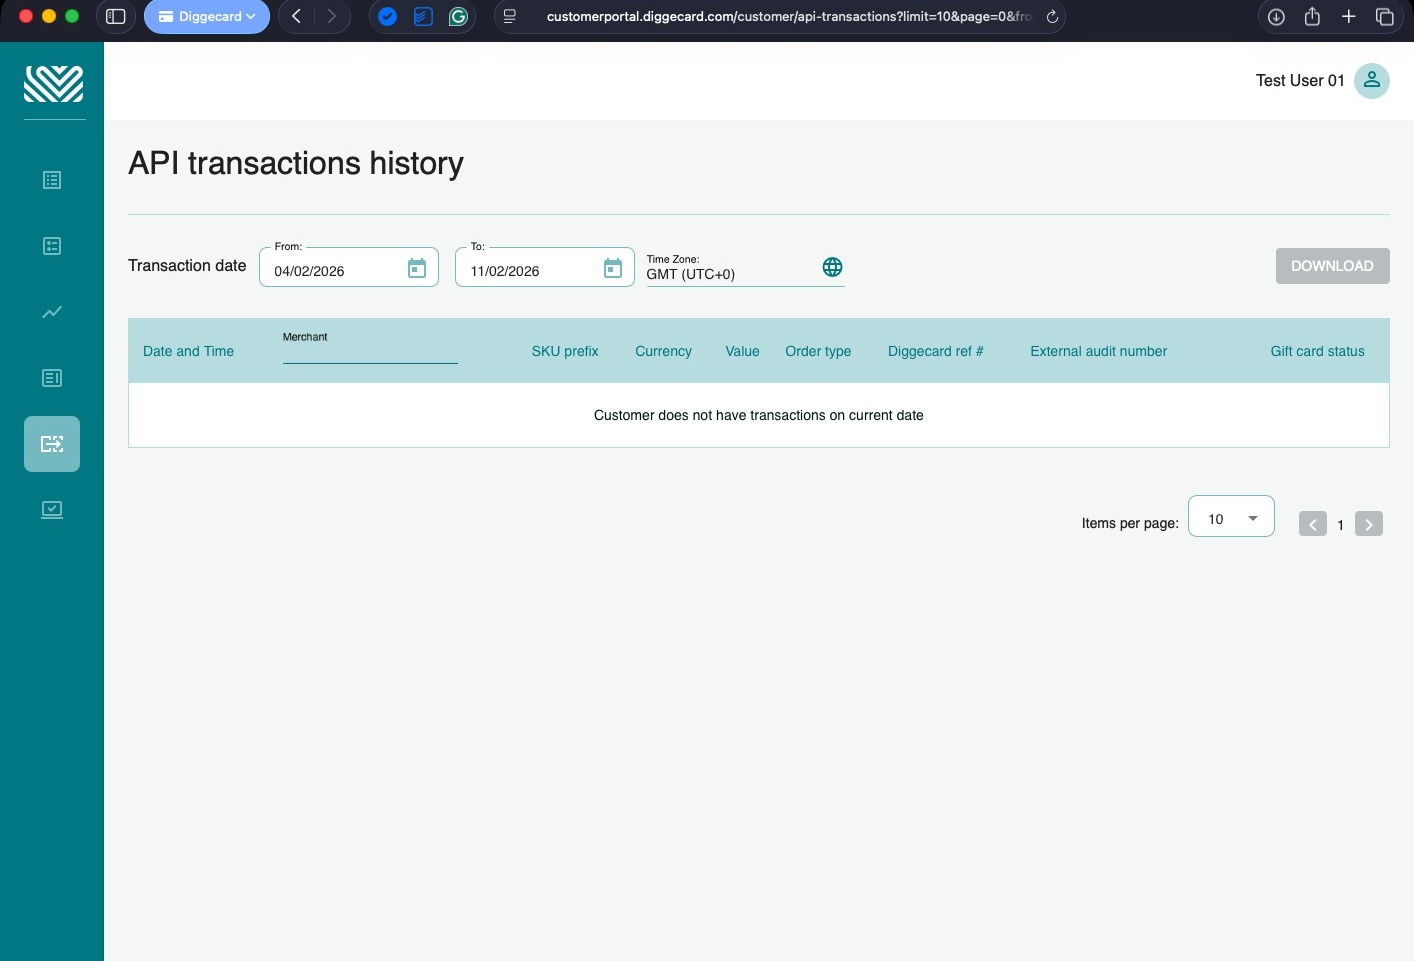
Task: Click the DOWNLOAD button
Action: (x=1332, y=266)
